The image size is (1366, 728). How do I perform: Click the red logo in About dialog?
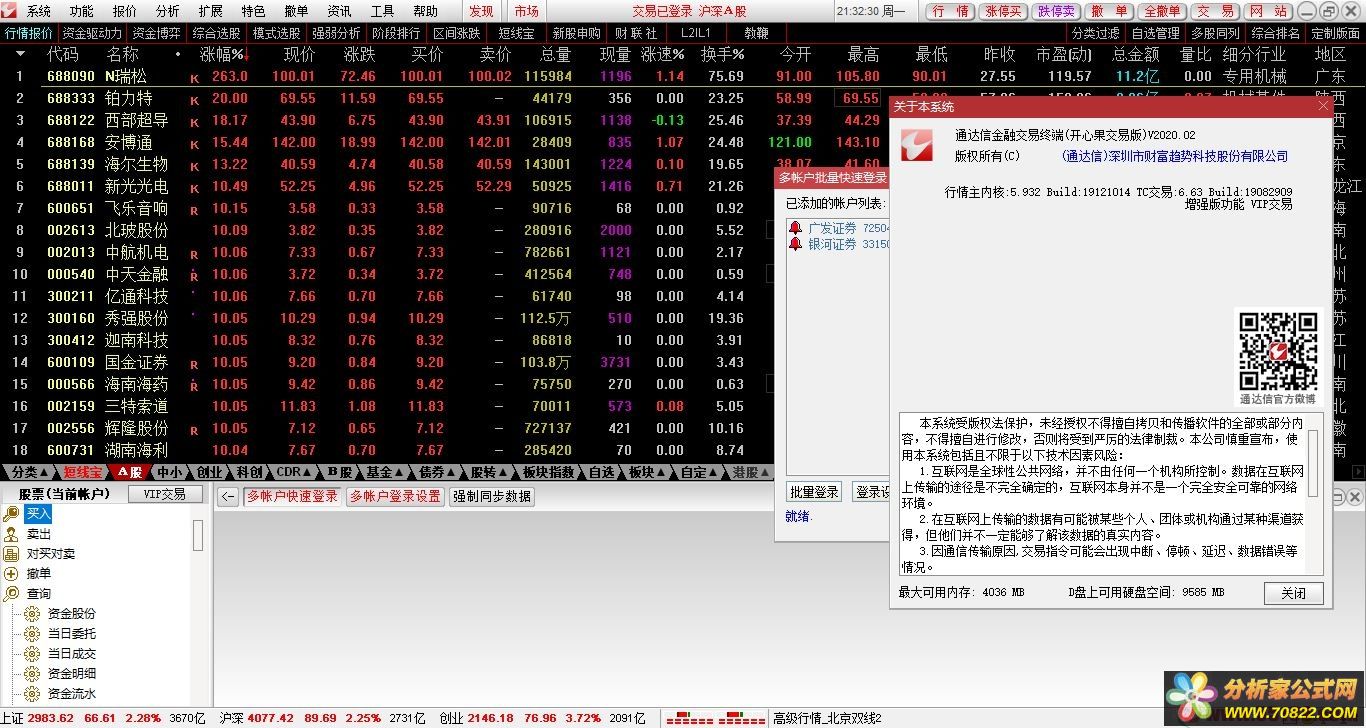tap(916, 145)
